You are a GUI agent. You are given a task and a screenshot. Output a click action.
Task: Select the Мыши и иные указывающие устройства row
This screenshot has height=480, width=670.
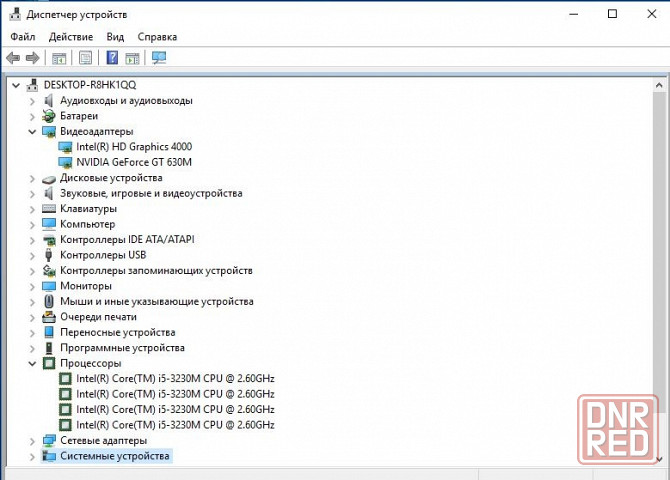pos(157,301)
